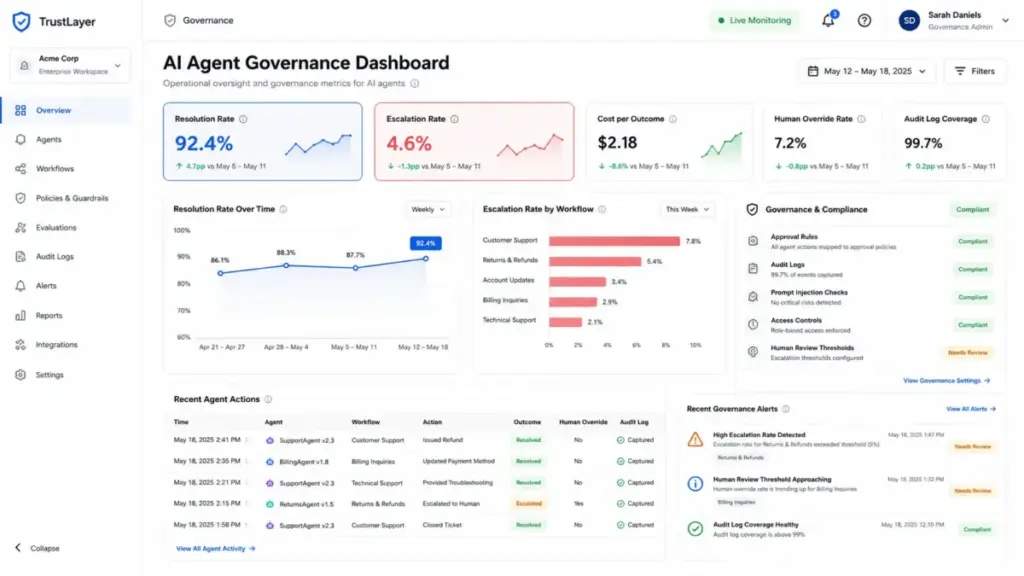Click the Billing Inquiries alert tag
The height and width of the screenshot is (576, 1024).
[737, 502]
